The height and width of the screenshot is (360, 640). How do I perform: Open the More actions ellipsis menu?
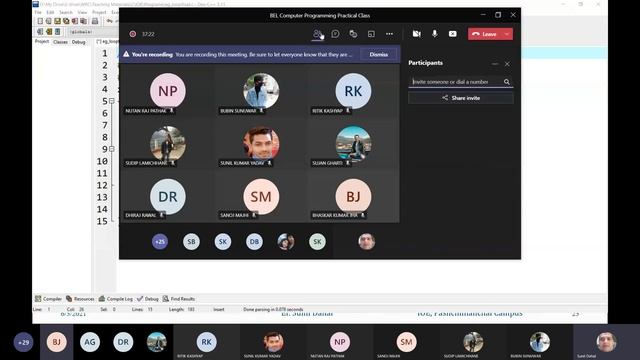[x=389, y=34]
